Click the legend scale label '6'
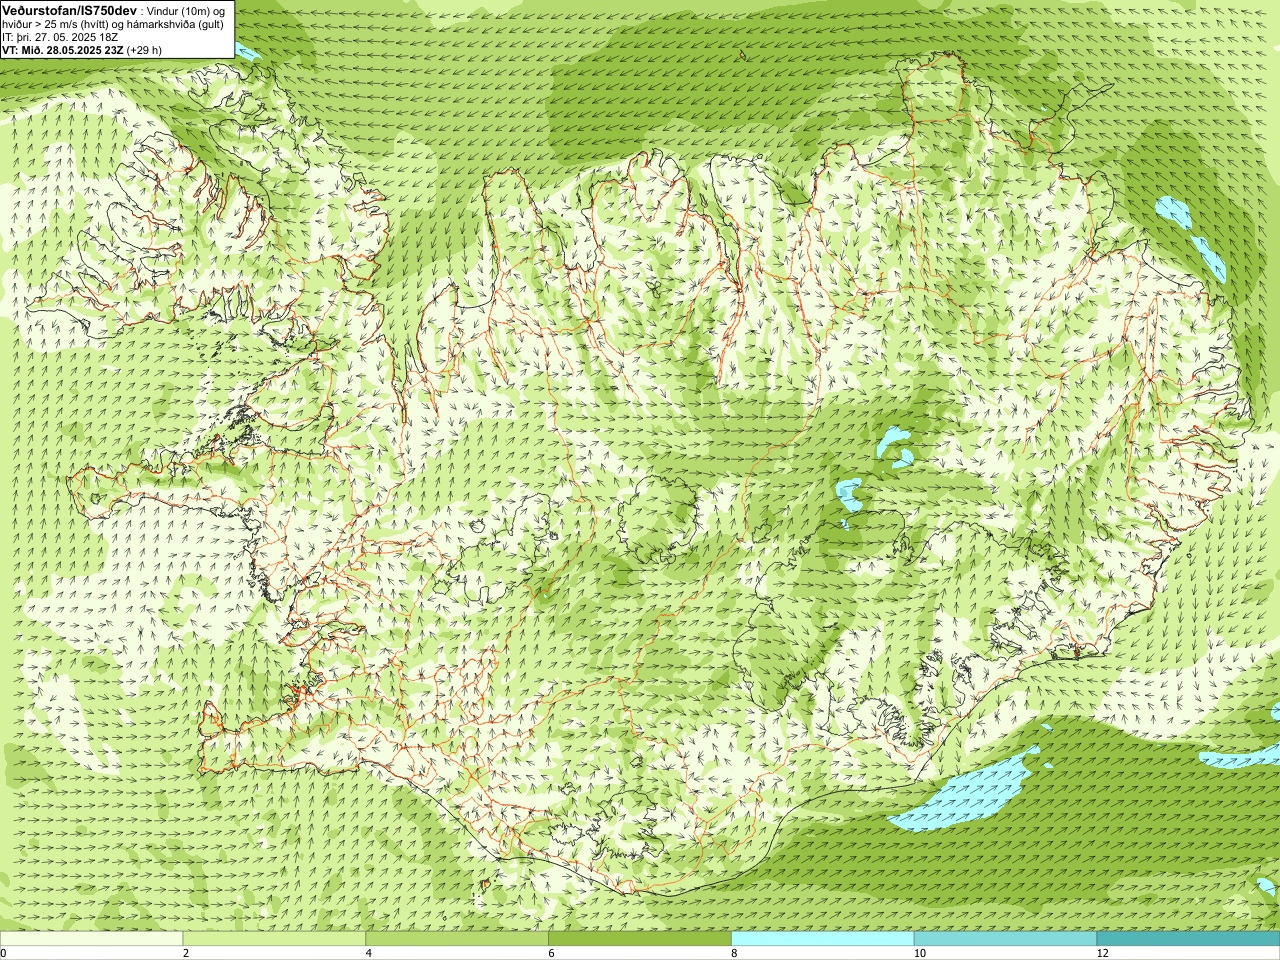This screenshot has height=960, width=1280. pos(552,953)
